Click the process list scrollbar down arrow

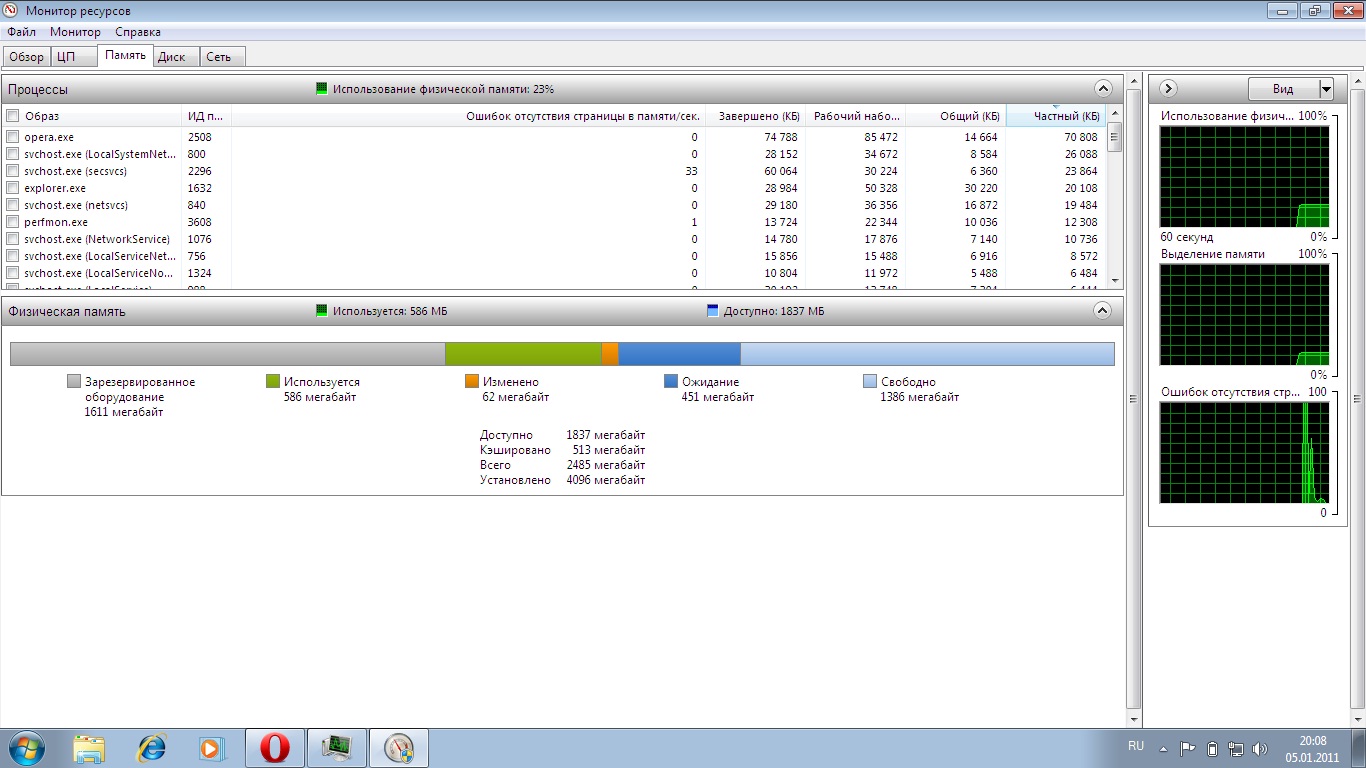[x=1114, y=280]
